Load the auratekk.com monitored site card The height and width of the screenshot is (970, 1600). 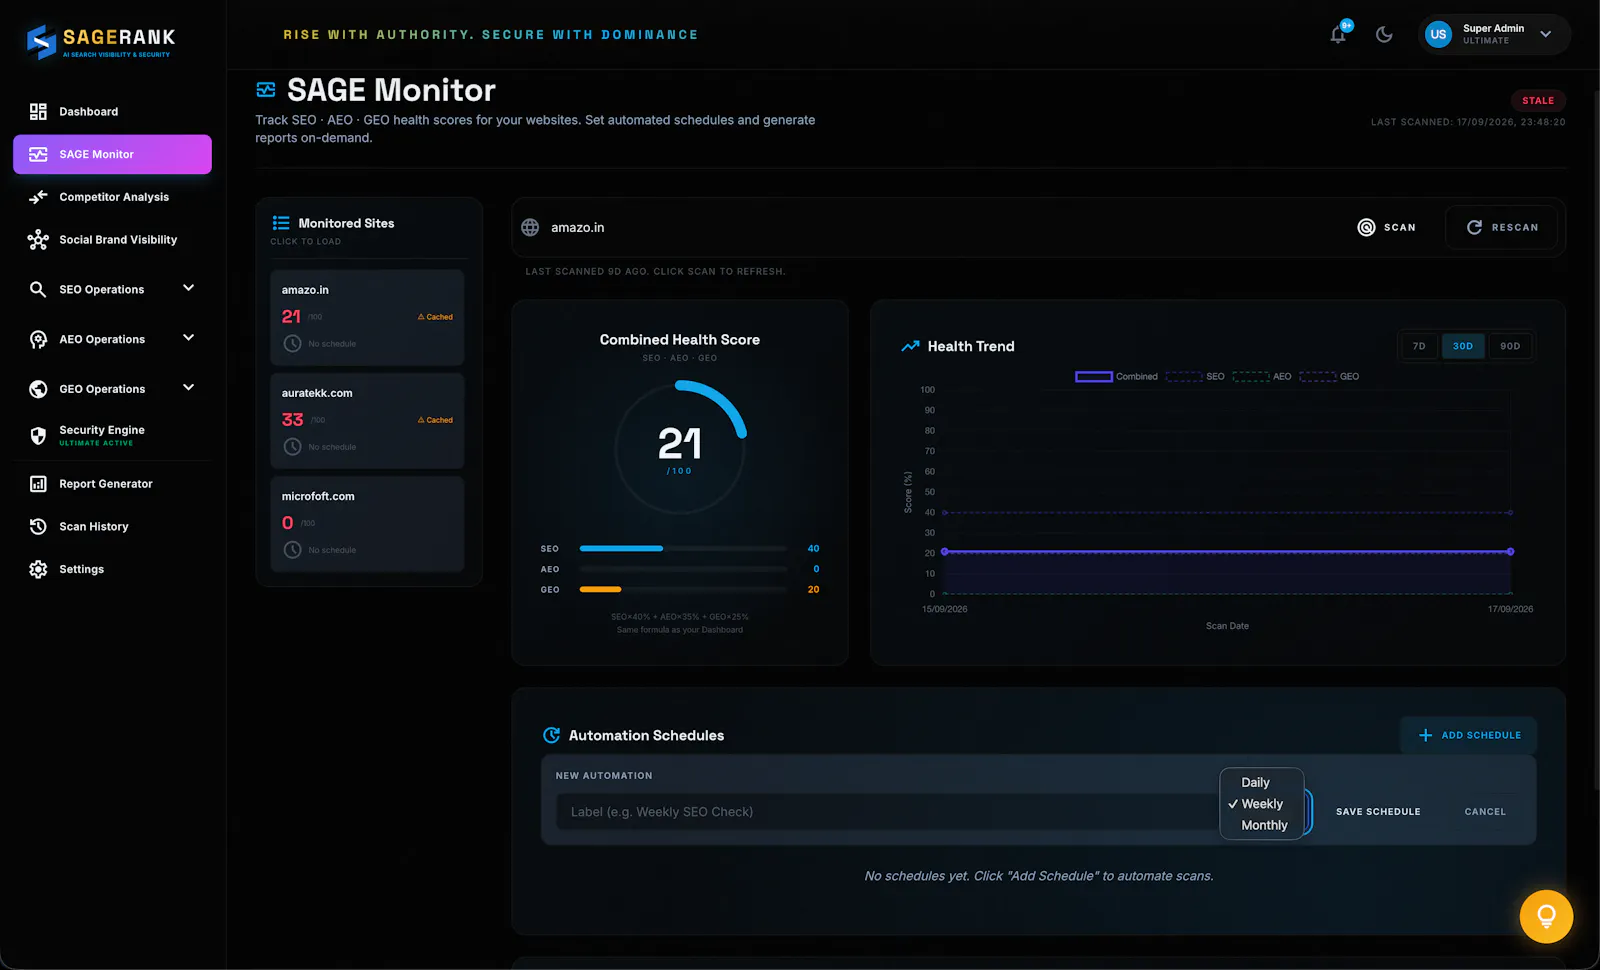tap(367, 420)
